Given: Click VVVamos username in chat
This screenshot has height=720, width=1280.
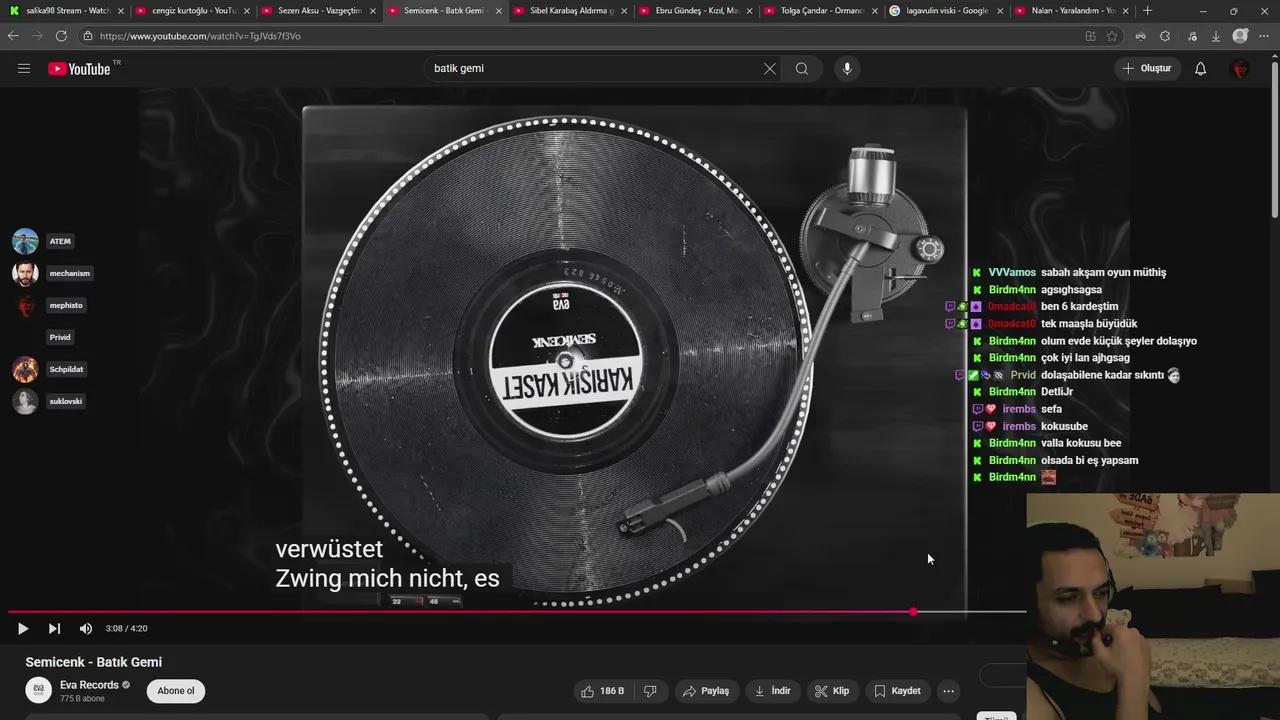Looking at the screenshot, I should click(x=1012, y=273).
